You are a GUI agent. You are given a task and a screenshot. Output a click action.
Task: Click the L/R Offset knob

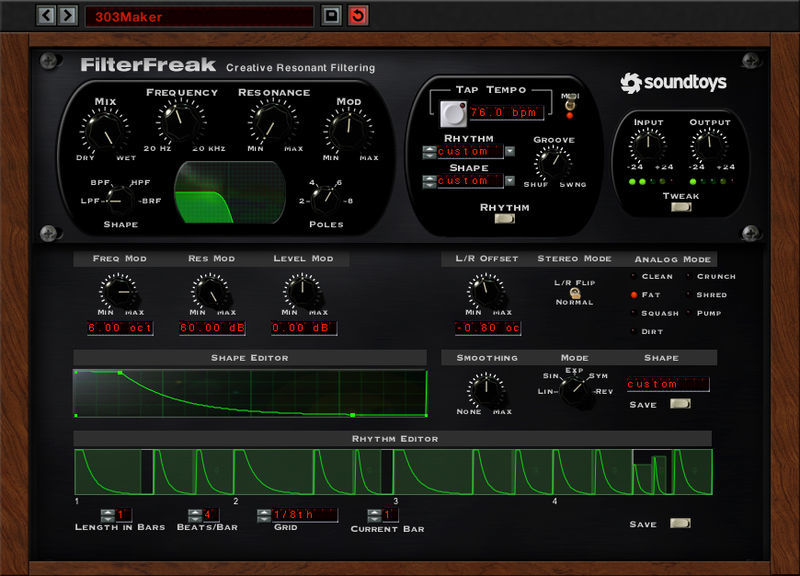[486, 291]
